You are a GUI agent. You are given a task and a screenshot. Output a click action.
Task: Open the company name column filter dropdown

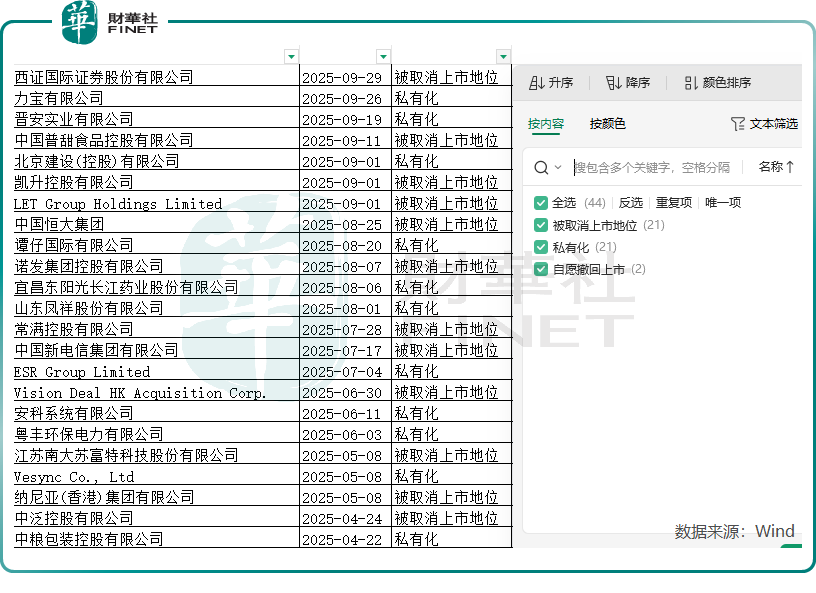[291, 57]
